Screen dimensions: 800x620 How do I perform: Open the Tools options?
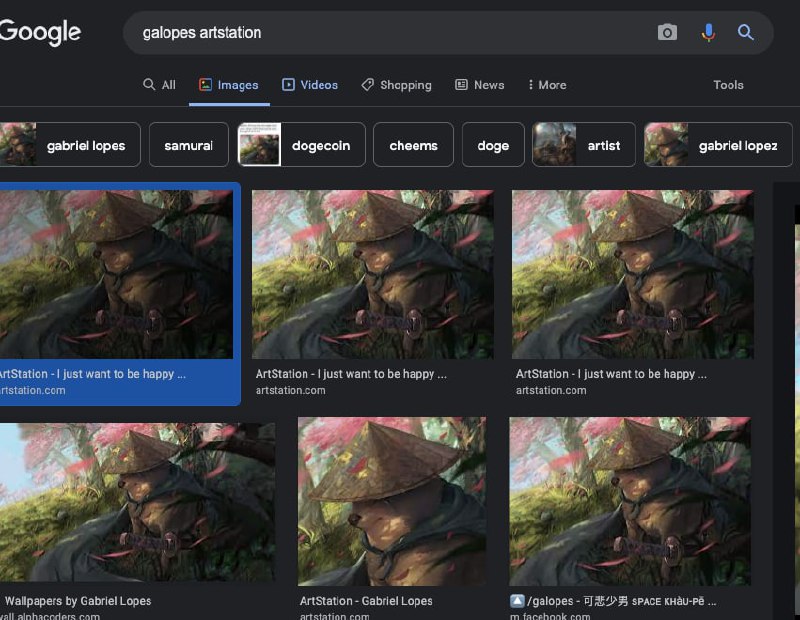pos(728,85)
